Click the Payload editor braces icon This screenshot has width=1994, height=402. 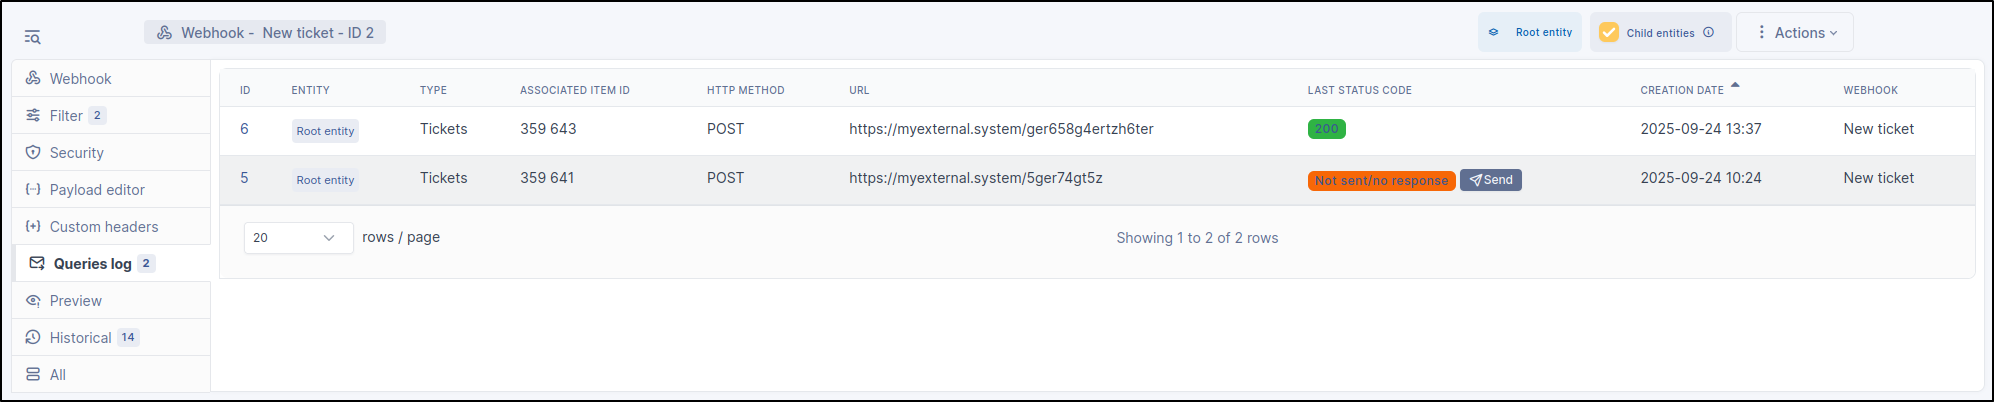click(33, 189)
